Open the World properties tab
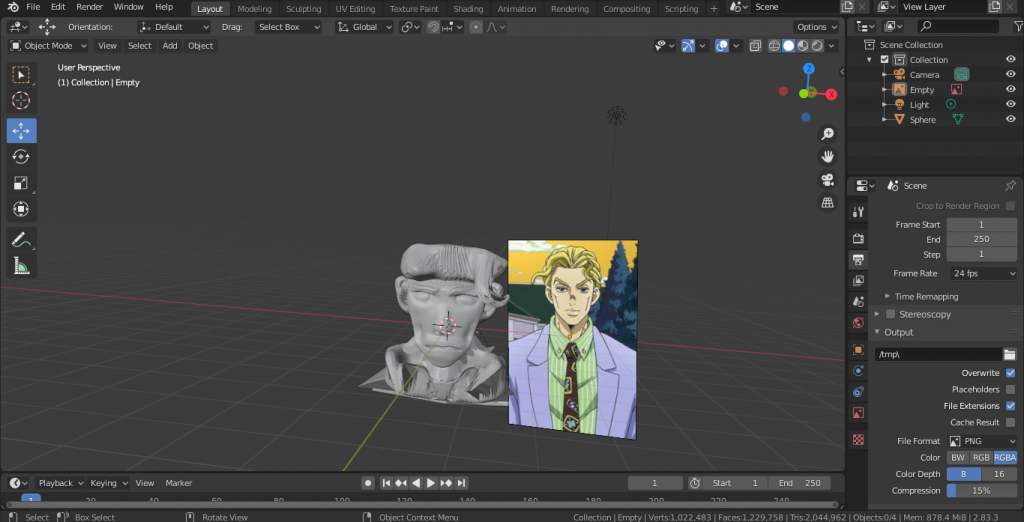Image resolution: width=1024 pixels, height=522 pixels. pos(858,323)
